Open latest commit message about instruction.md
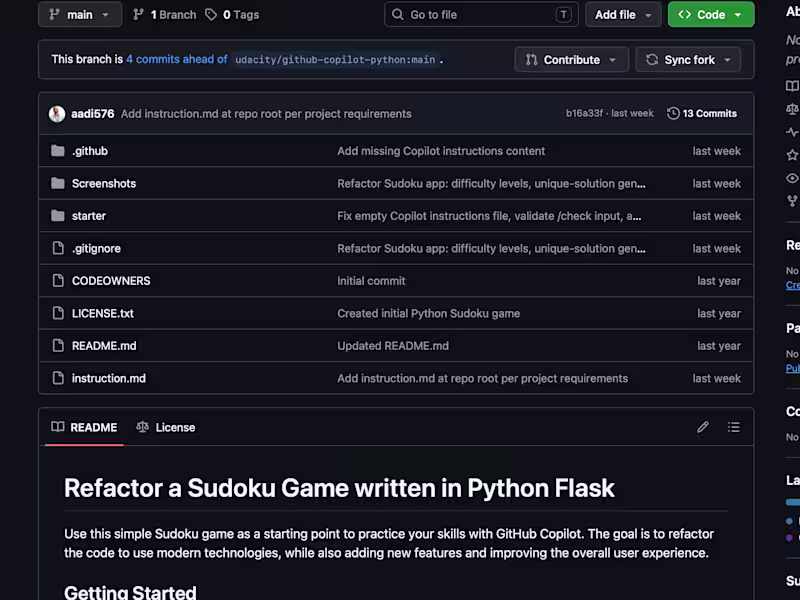800x600 pixels. pyautogui.click(x=266, y=114)
